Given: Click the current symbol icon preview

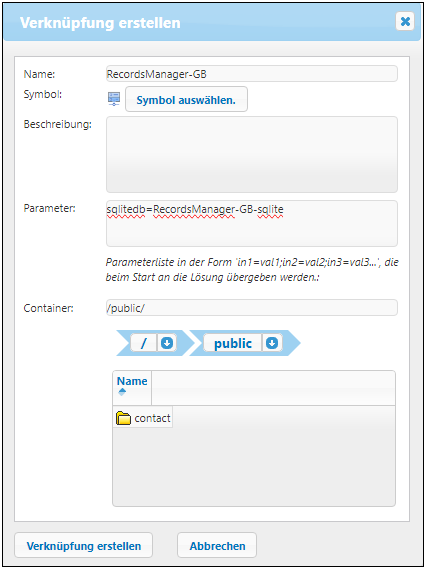Looking at the screenshot, I should pos(114,99).
